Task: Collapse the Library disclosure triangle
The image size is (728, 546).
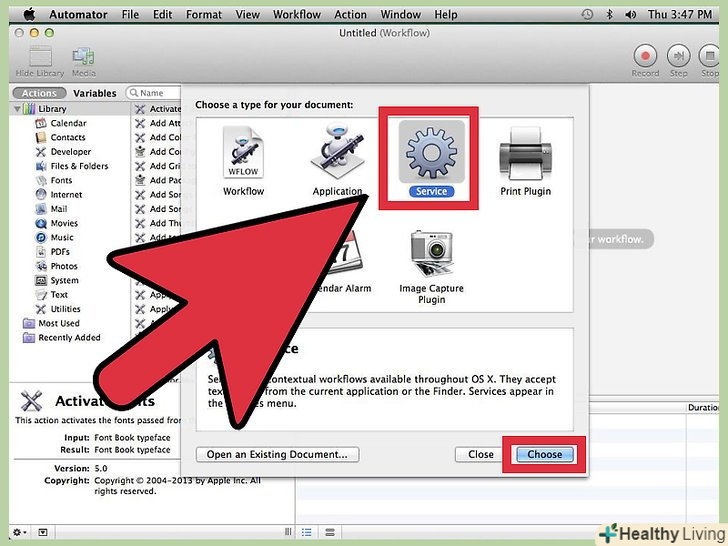Action: [x=17, y=109]
